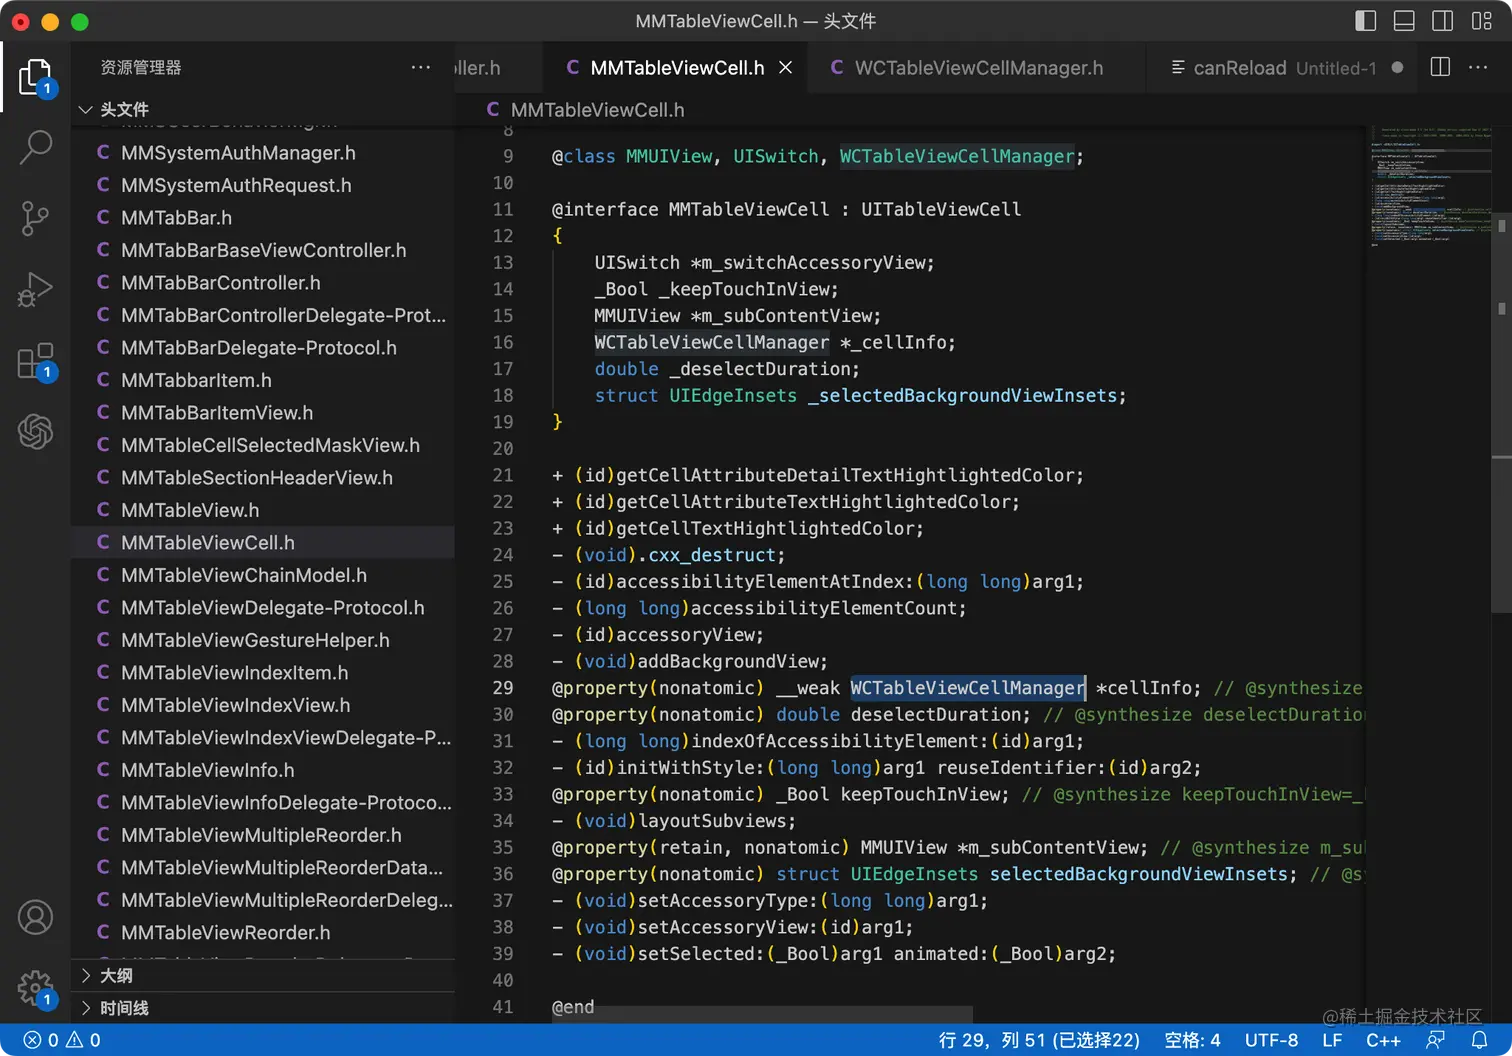Open the Accounts menu icon
The image size is (1512, 1056).
[x=36, y=917]
